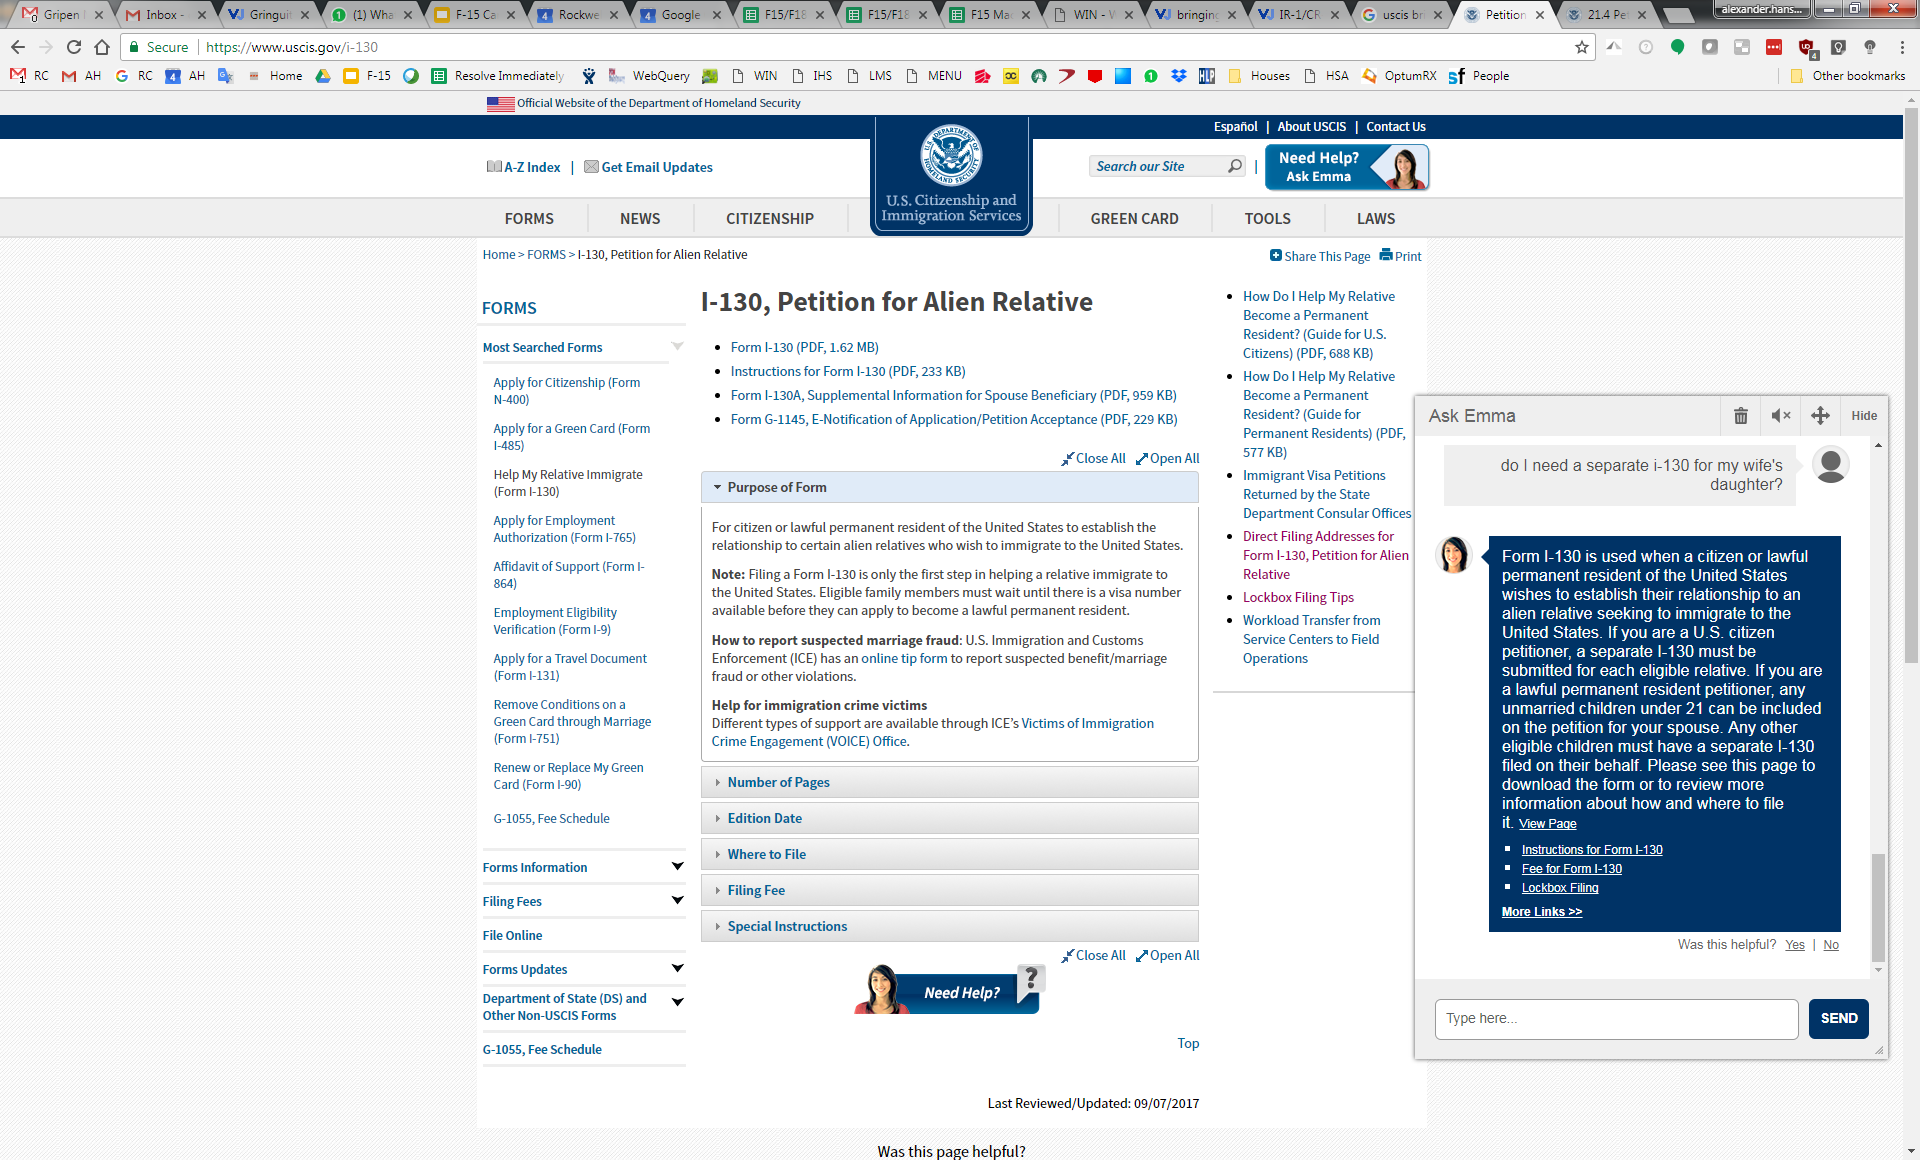Click the USCIS seal logo
The height and width of the screenshot is (1160, 1920).
(951, 155)
